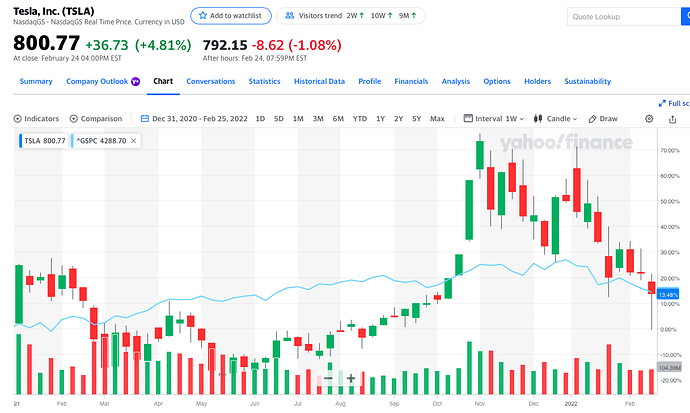Open the Sustainability tab
Screen dimensions: 690x413
(x=588, y=81)
